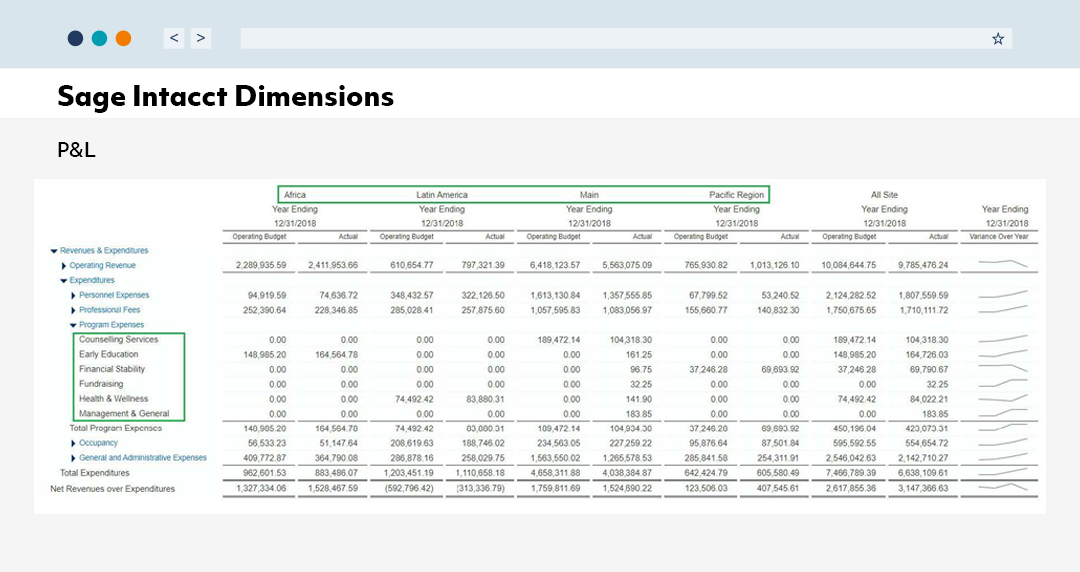The image size is (1080, 572).
Task: Select the Early Education row label
Action: 108,354
